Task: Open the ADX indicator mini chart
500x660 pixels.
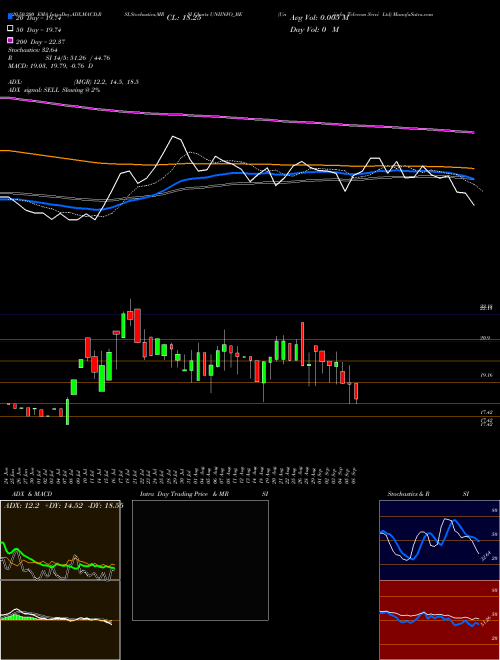Action: 60,540
